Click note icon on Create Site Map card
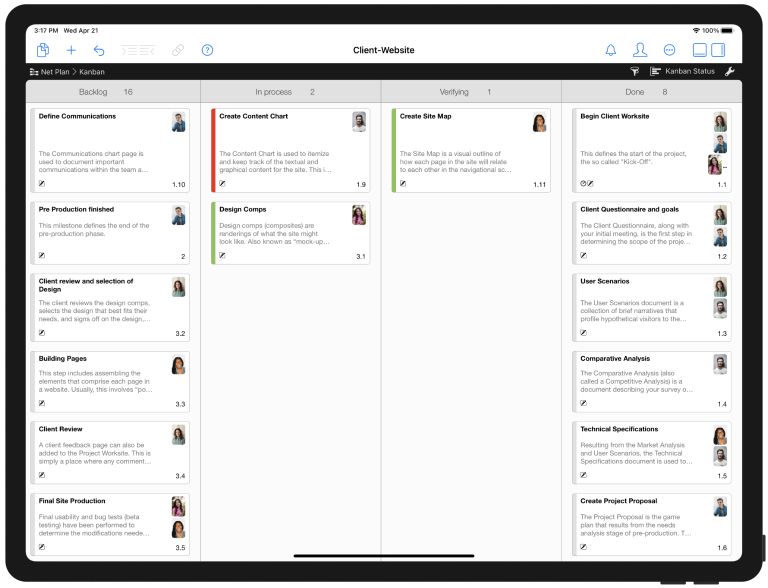 tap(403, 184)
